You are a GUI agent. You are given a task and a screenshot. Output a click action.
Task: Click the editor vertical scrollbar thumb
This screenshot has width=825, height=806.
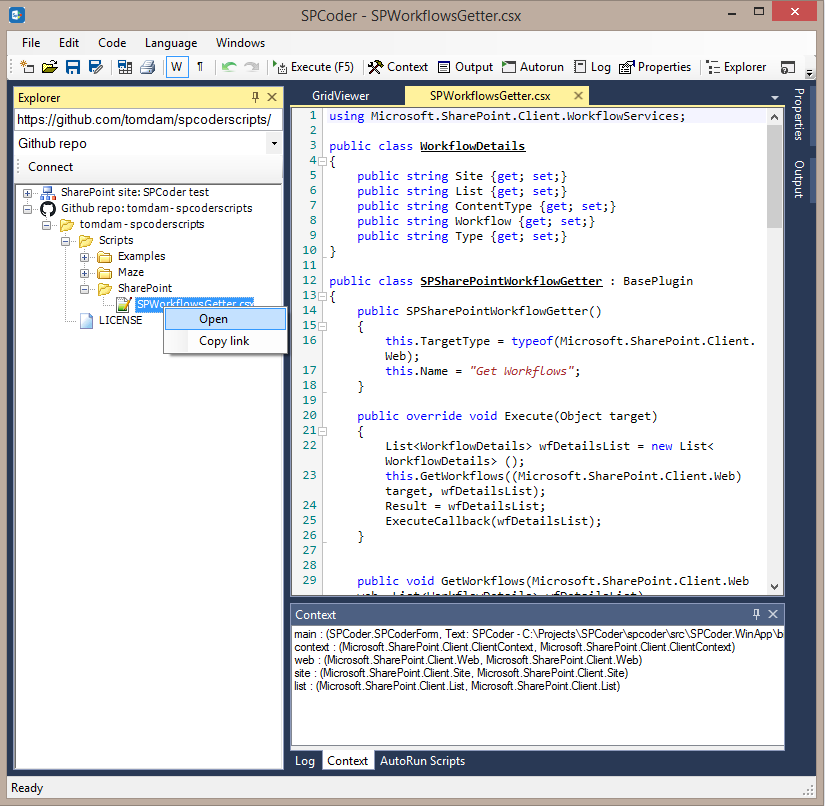point(774,176)
